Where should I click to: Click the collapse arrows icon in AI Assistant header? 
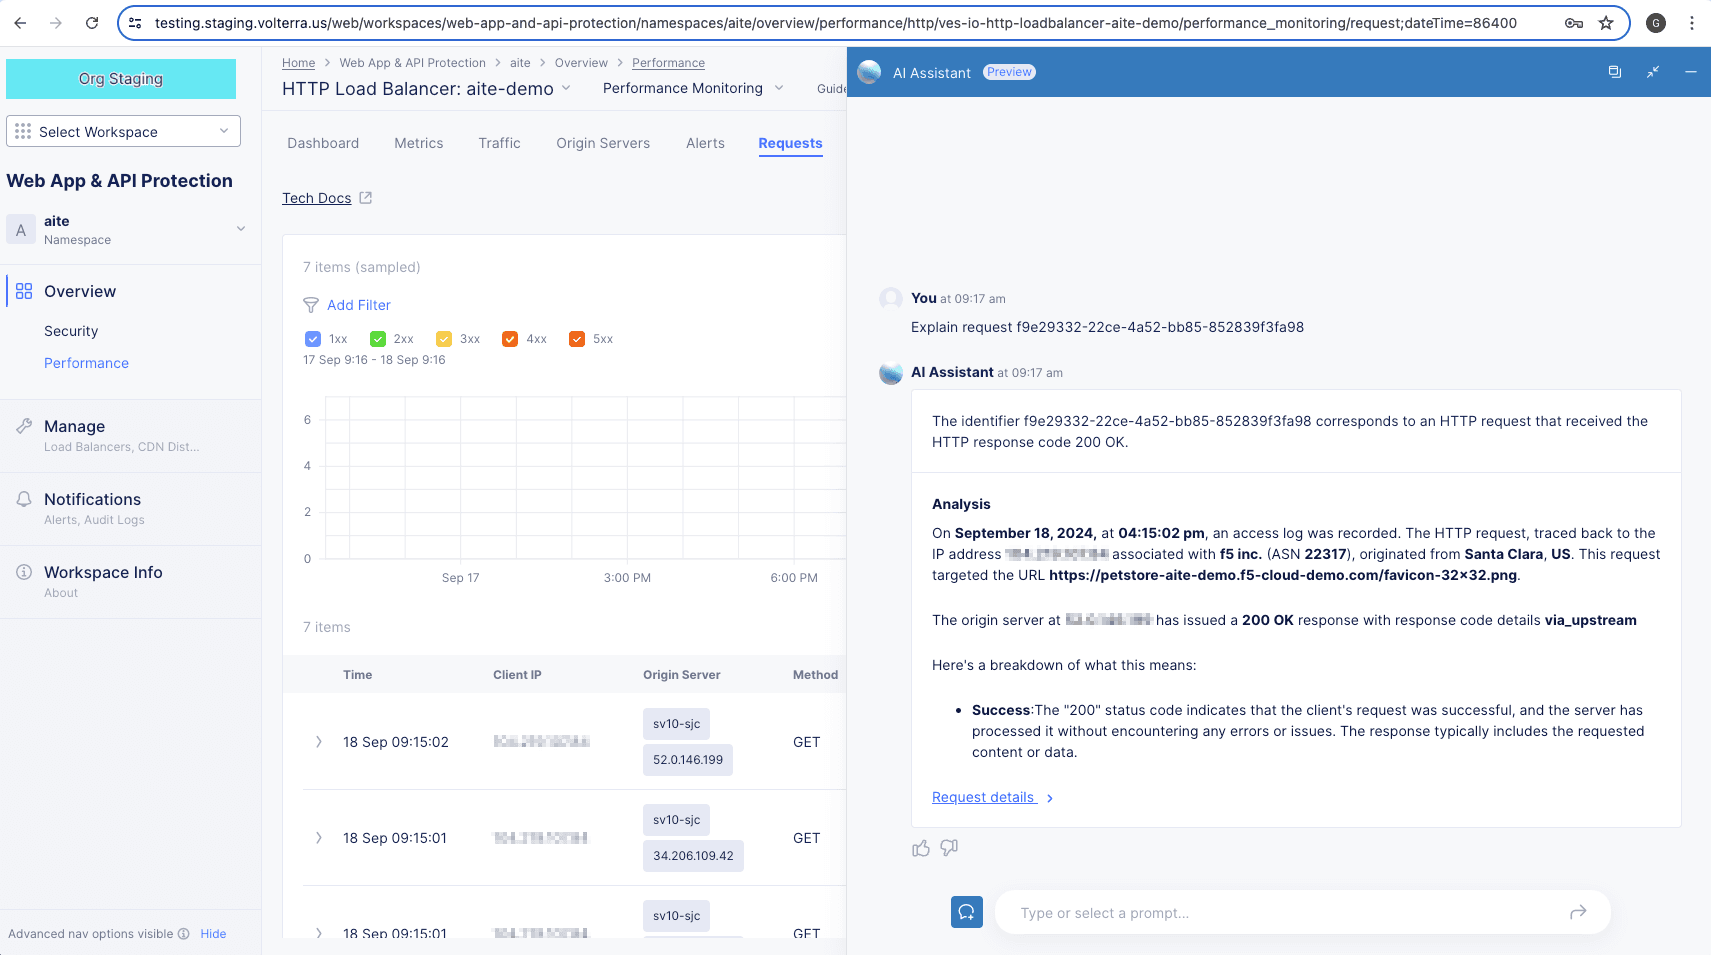[1653, 72]
